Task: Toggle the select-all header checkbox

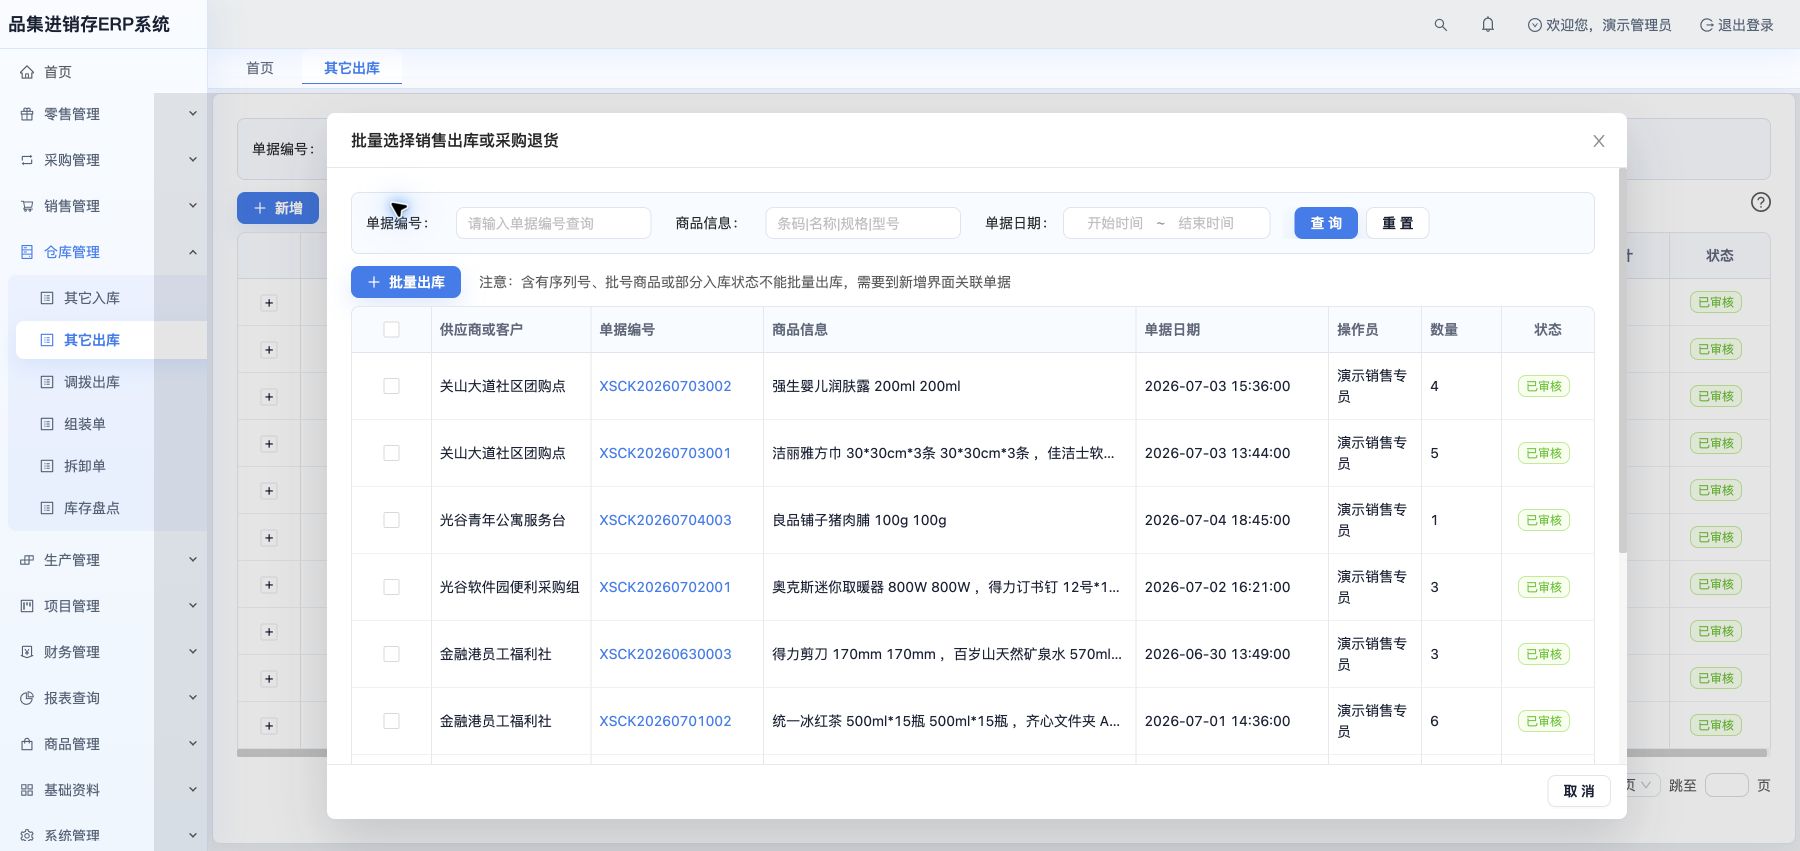Action: pyautogui.click(x=391, y=330)
